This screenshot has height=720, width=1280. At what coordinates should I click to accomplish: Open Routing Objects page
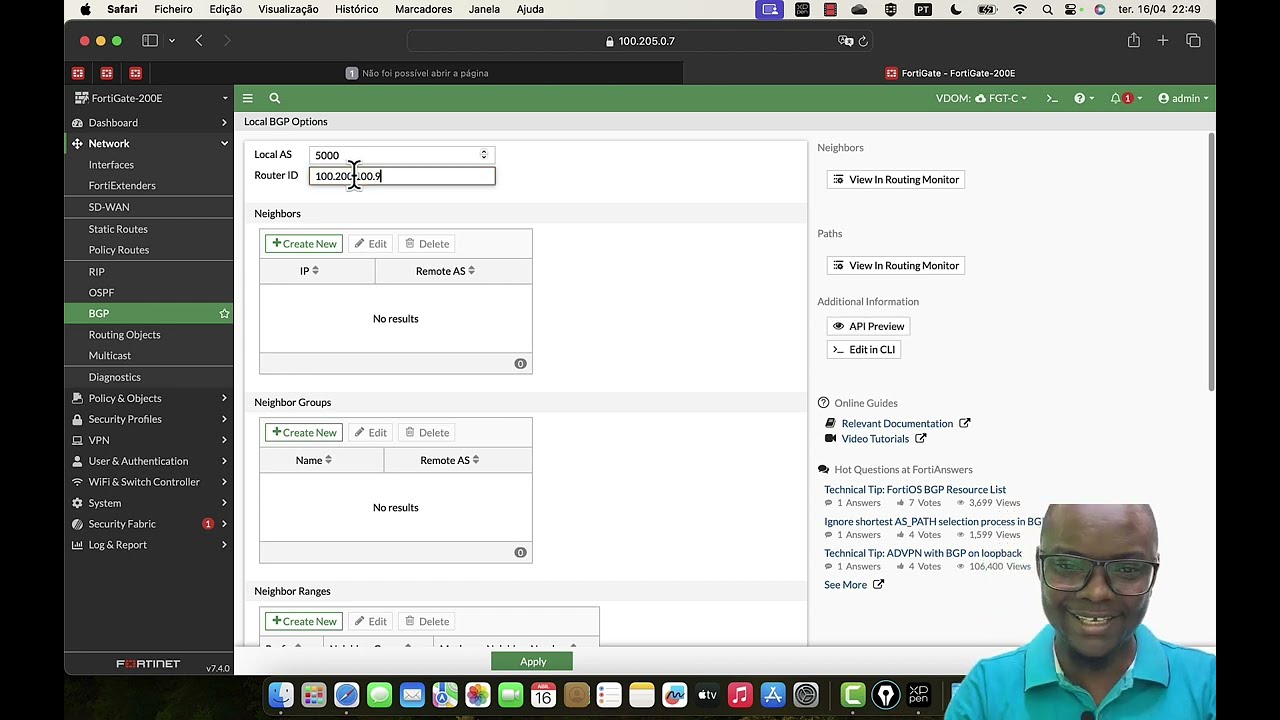[124, 334]
